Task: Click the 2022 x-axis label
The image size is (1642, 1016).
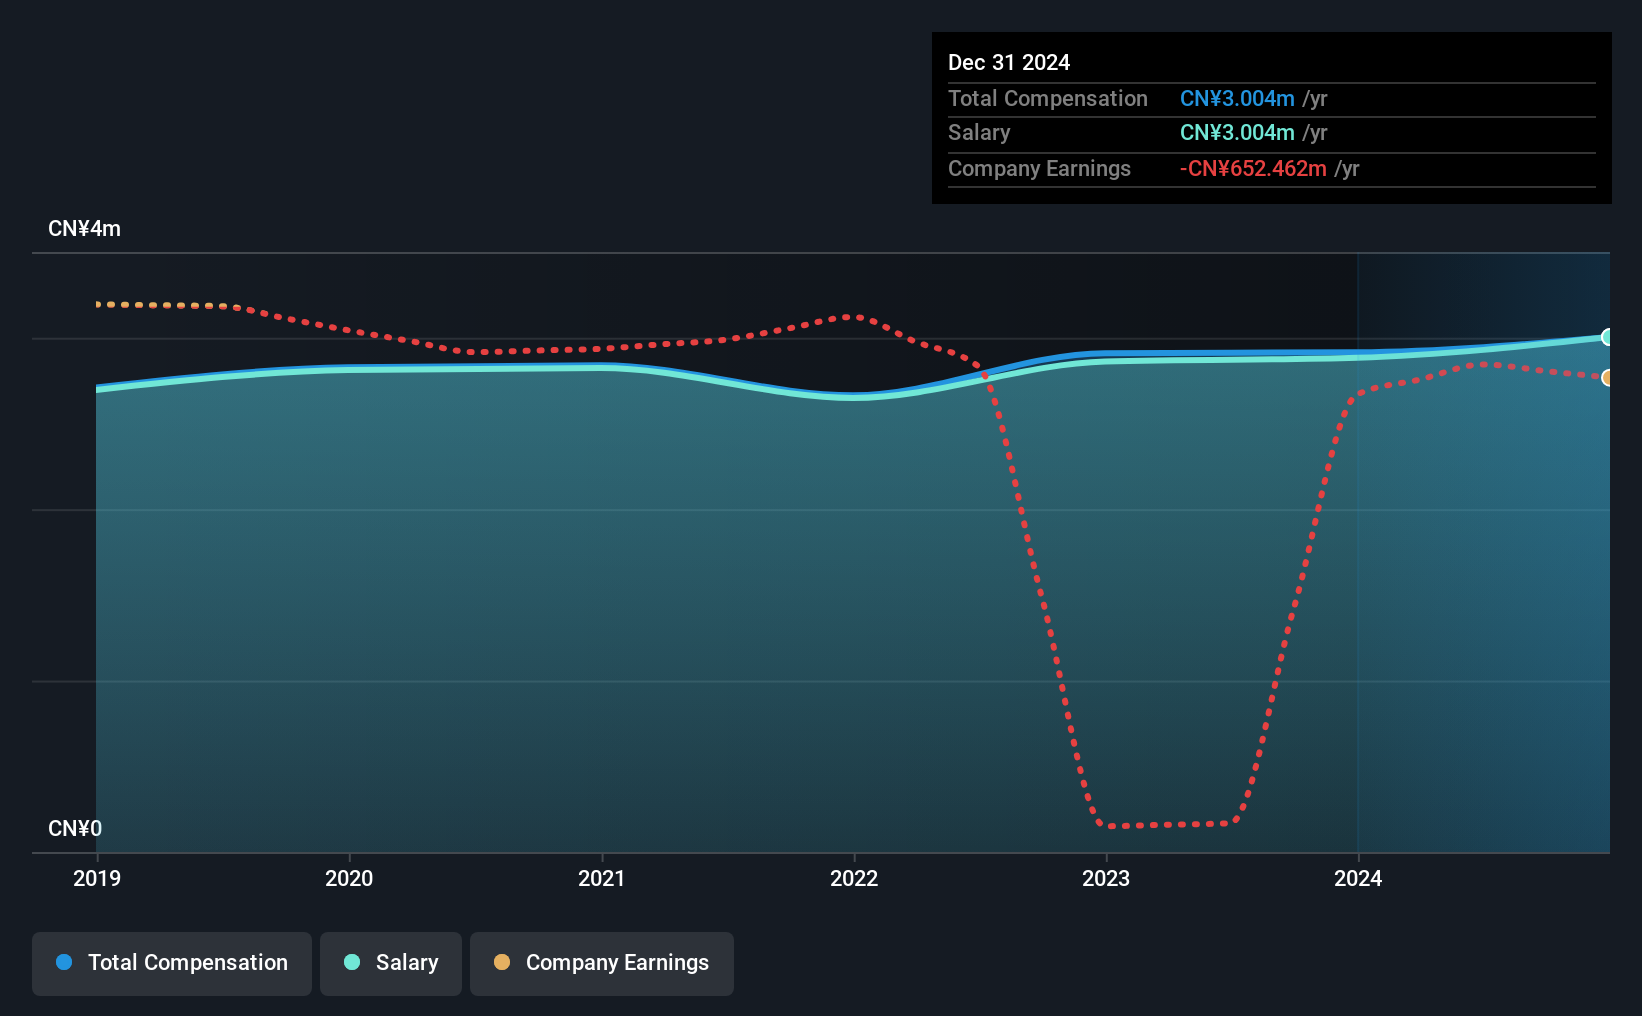Action: (854, 878)
